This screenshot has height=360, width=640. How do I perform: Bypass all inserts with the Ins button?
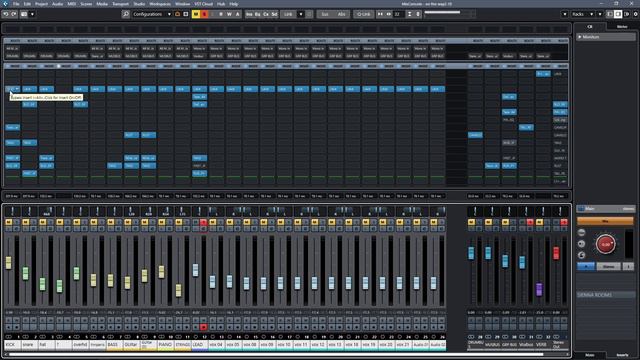click(249, 14)
